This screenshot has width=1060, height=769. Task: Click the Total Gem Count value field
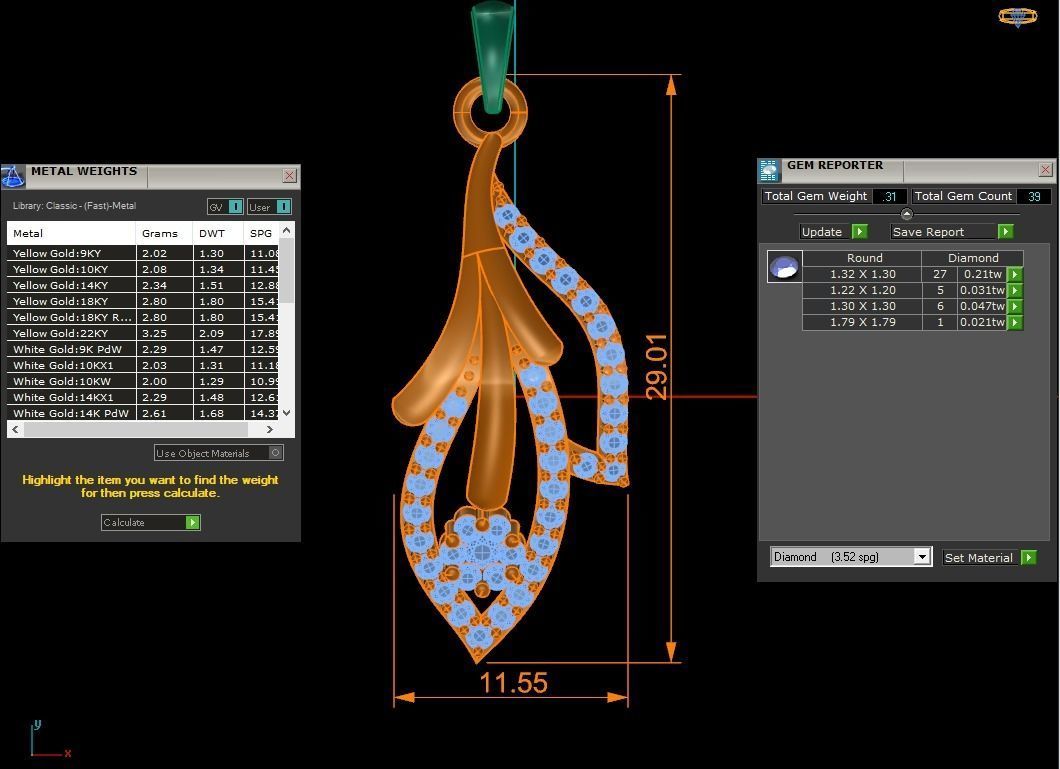(x=1034, y=196)
